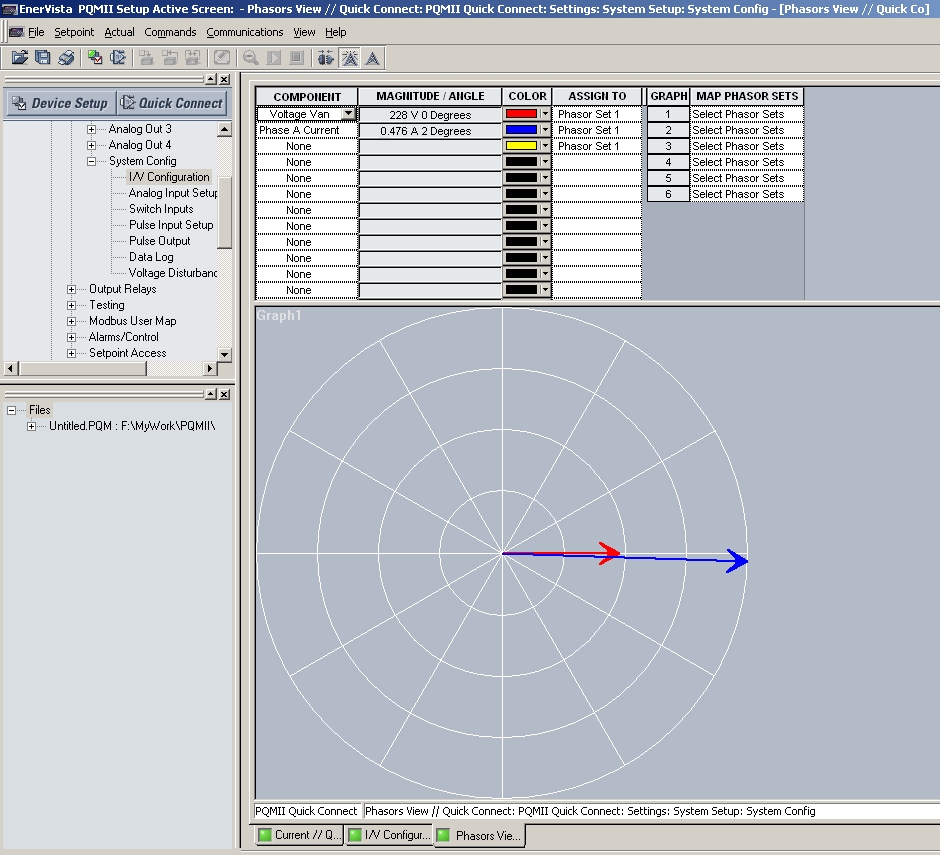Click the blue swatch for Phase A Current

pos(521,130)
